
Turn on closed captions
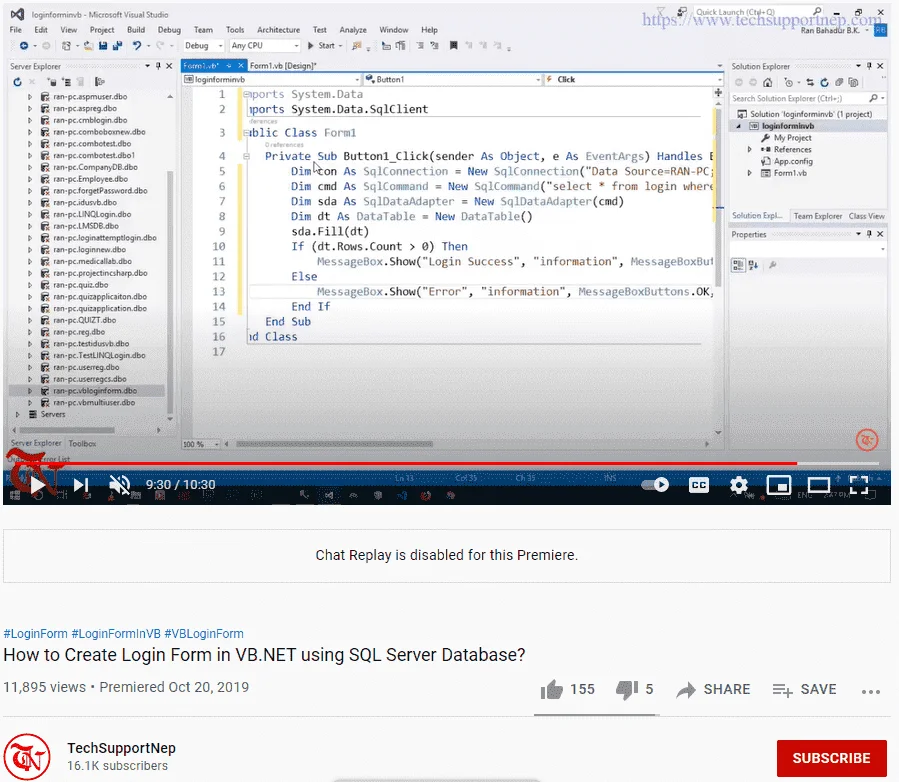699,485
